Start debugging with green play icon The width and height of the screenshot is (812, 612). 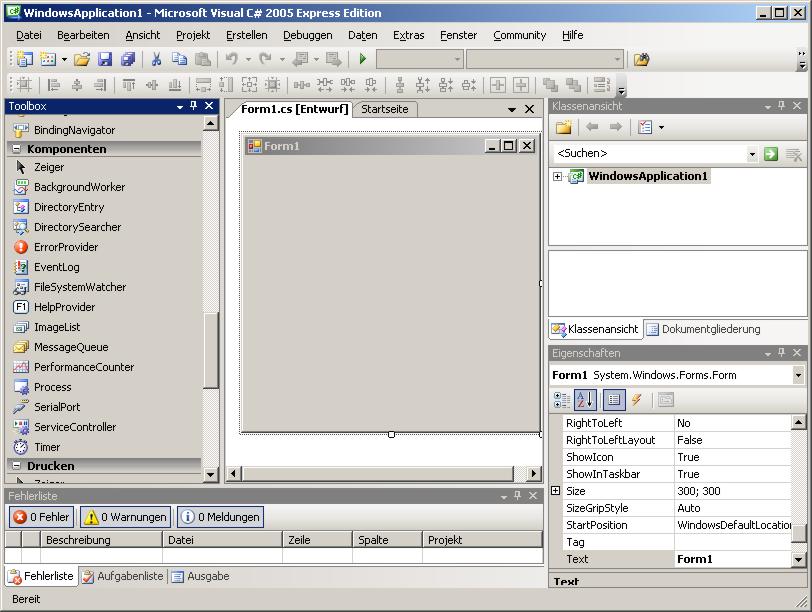pos(362,59)
